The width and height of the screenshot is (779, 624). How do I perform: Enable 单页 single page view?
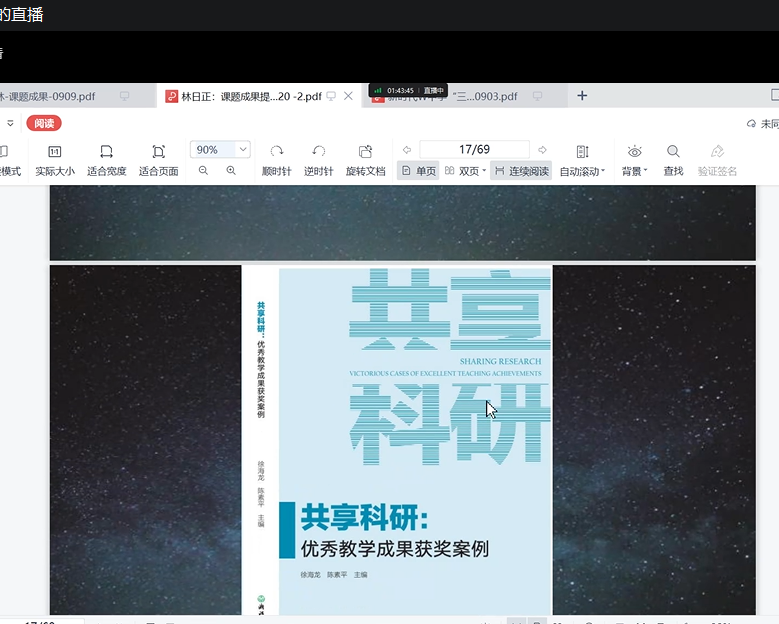[418, 171]
